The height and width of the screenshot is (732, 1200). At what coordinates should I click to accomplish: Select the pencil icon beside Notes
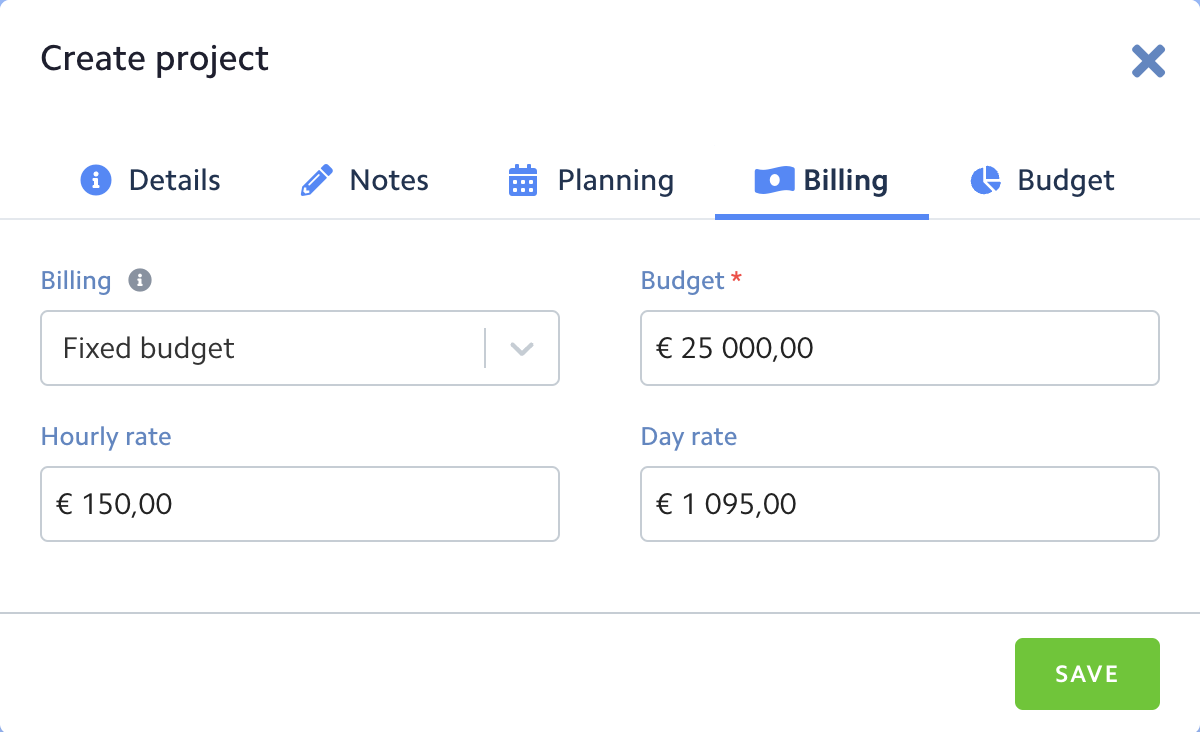coord(317,180)
